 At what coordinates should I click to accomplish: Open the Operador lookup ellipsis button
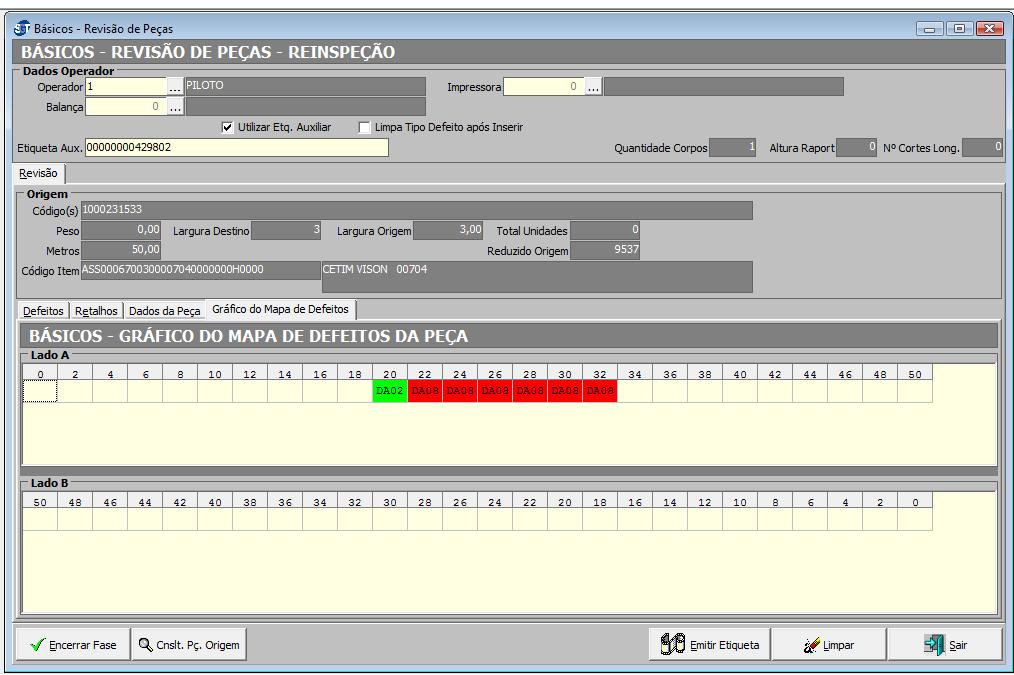tap(175, 87)
